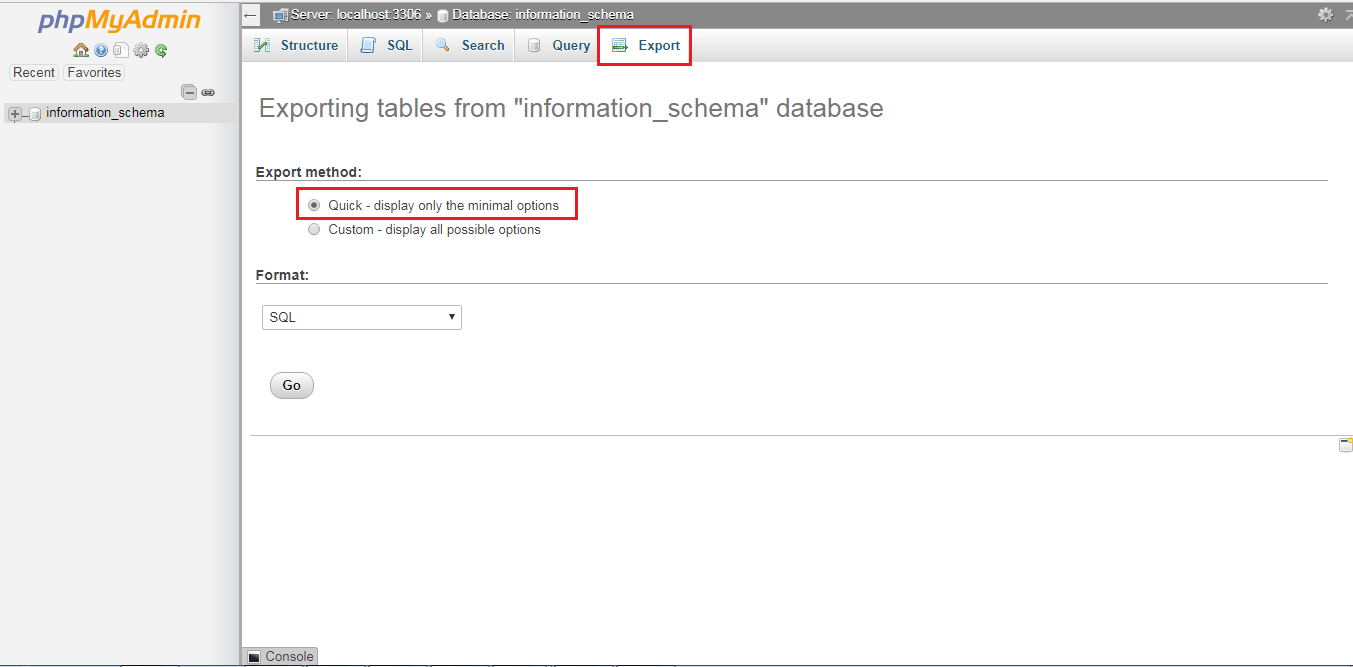This screenshot has height=667, width=1353.
Task: Click the Home icon in navigation panel
Action: [81, 49]
